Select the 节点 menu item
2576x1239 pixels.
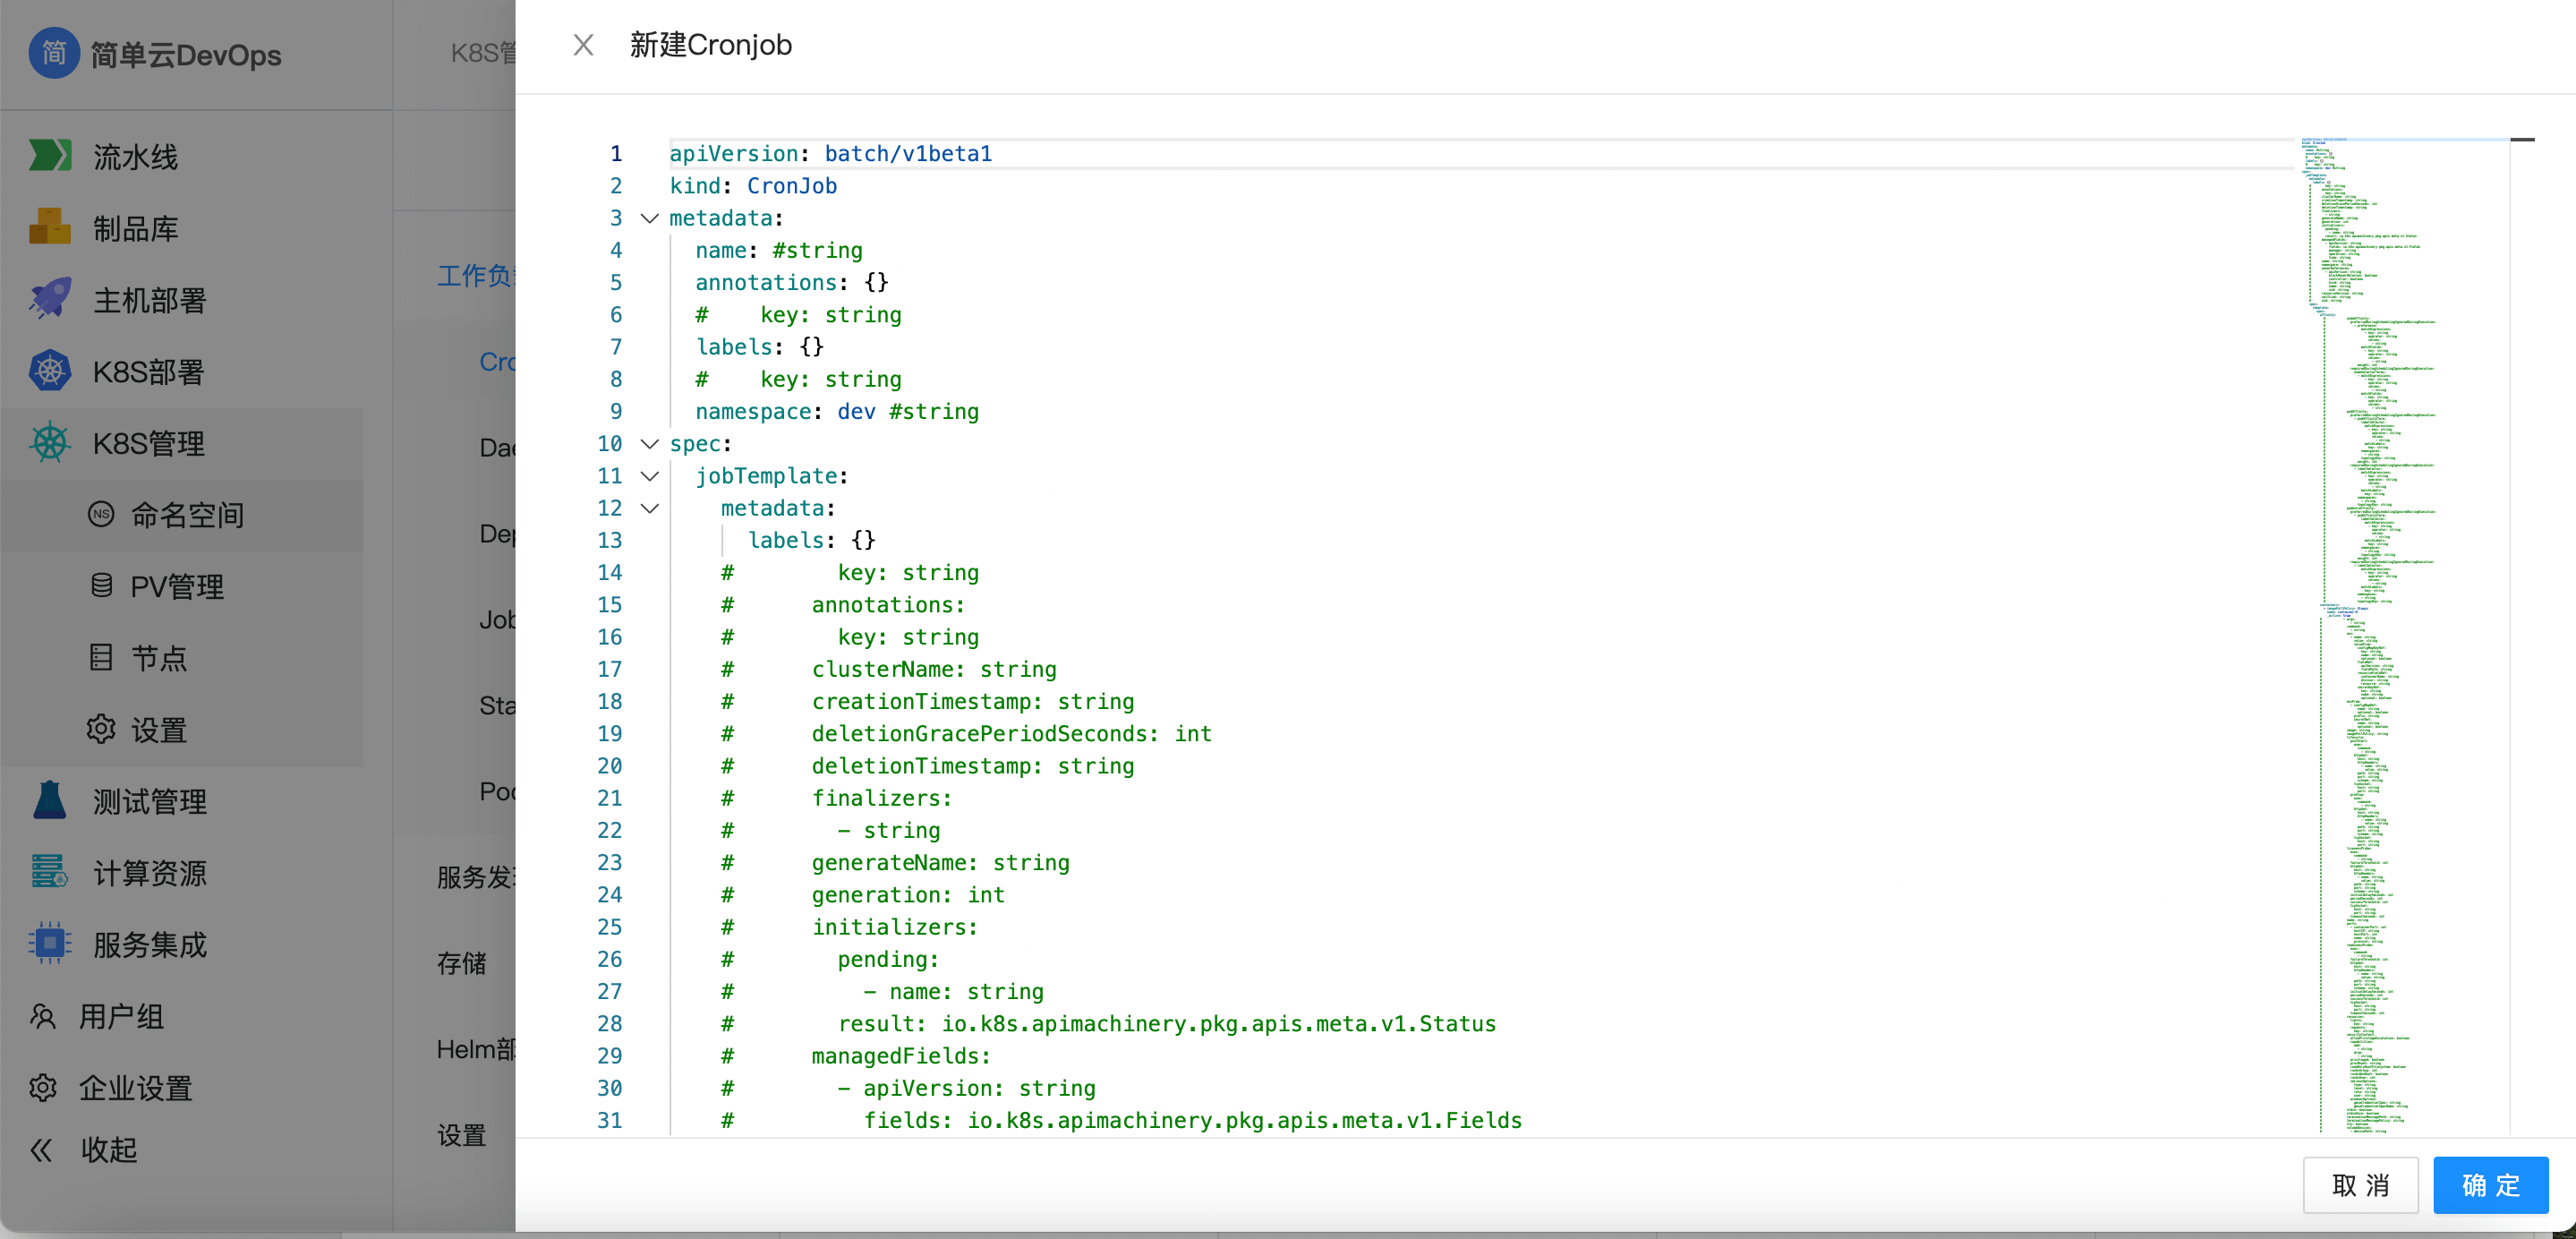tap(159, 658)
